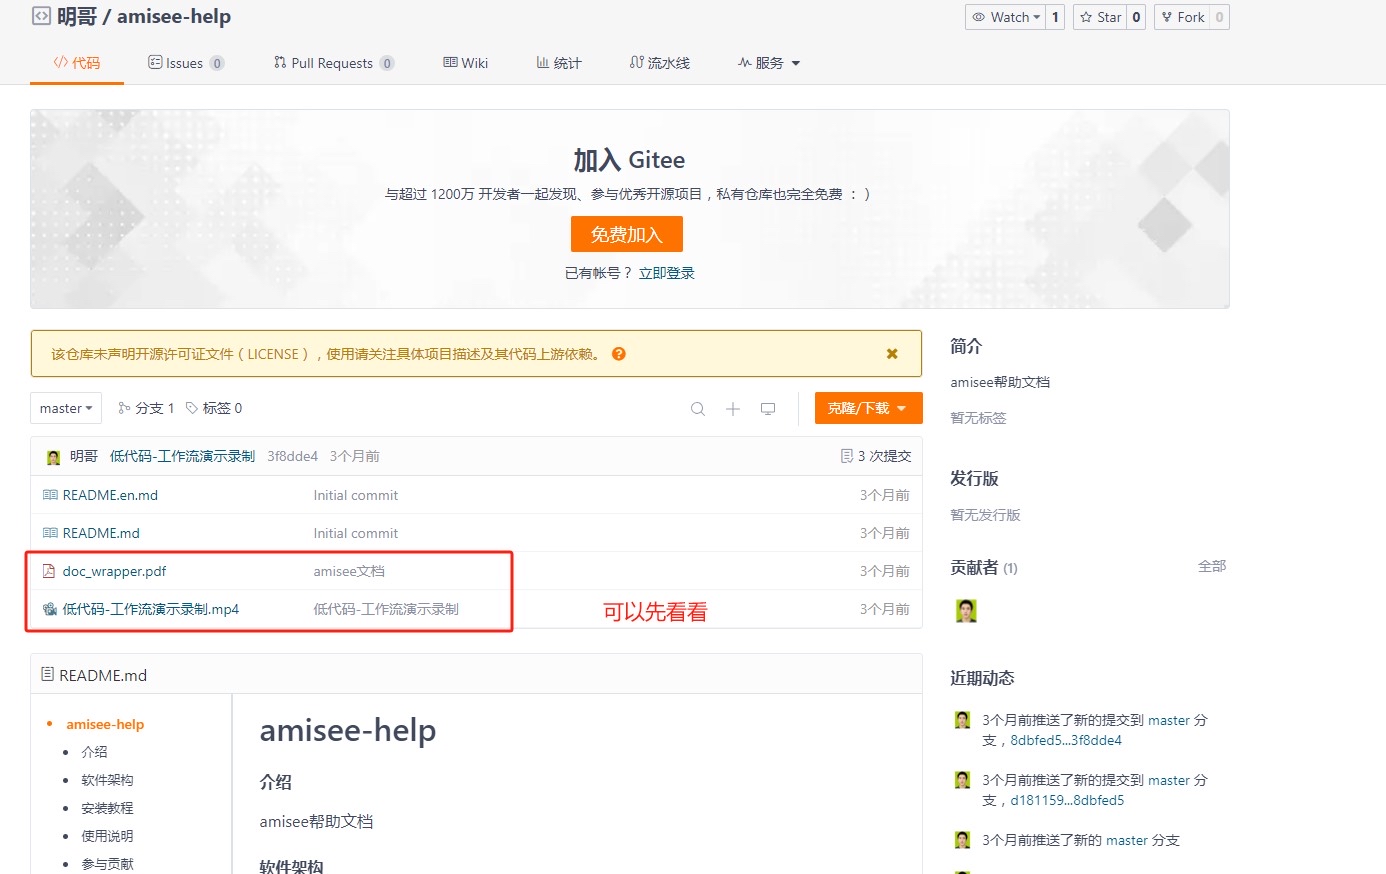Click the Star count 0
The width and height of the screenshot is (1386, 874).
[x=1136, y=17]
